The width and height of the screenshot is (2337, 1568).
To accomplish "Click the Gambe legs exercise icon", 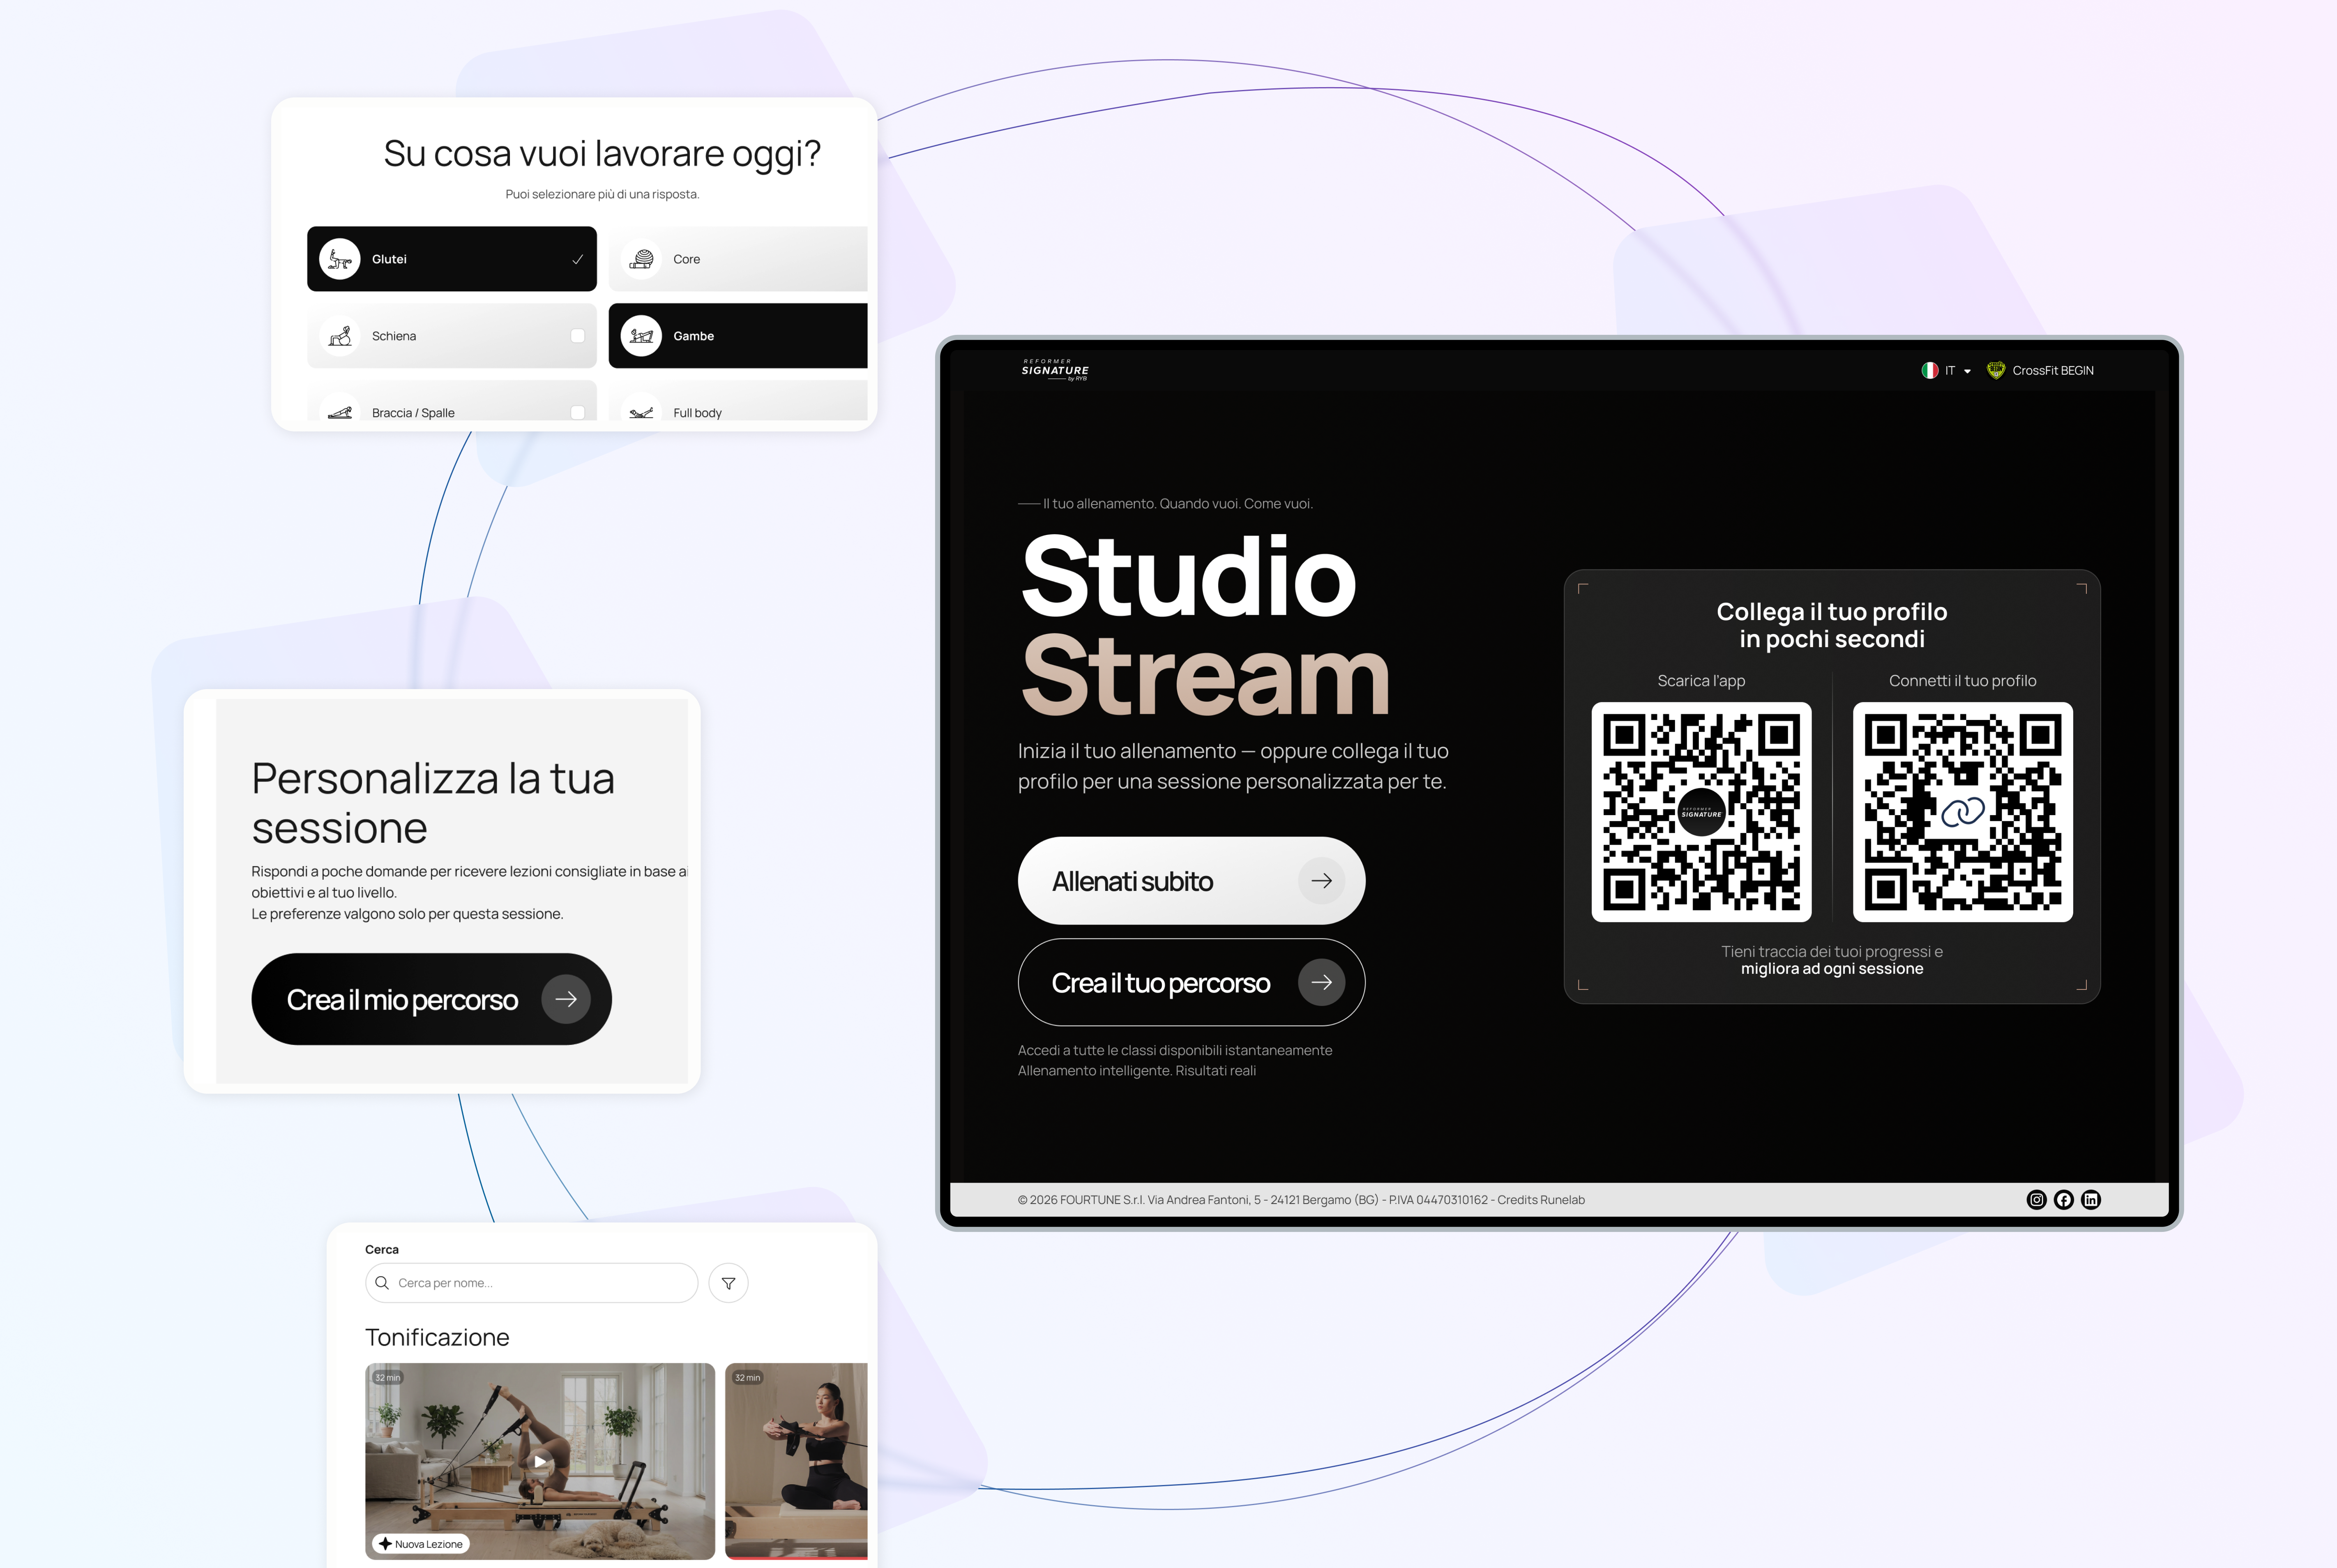I will [x=641, y=336].
